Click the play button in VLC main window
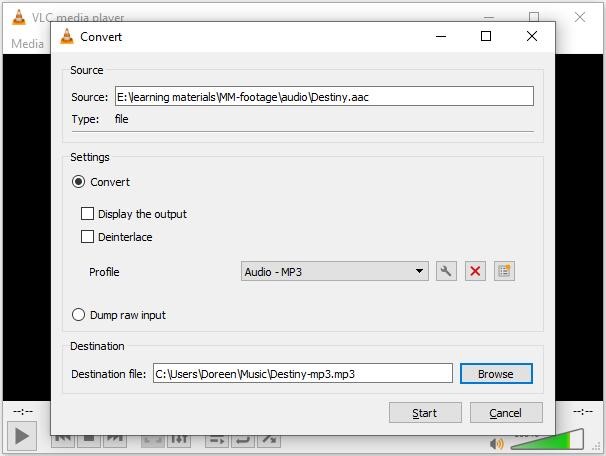Viewport: 606px width, 456px height. 22,436
